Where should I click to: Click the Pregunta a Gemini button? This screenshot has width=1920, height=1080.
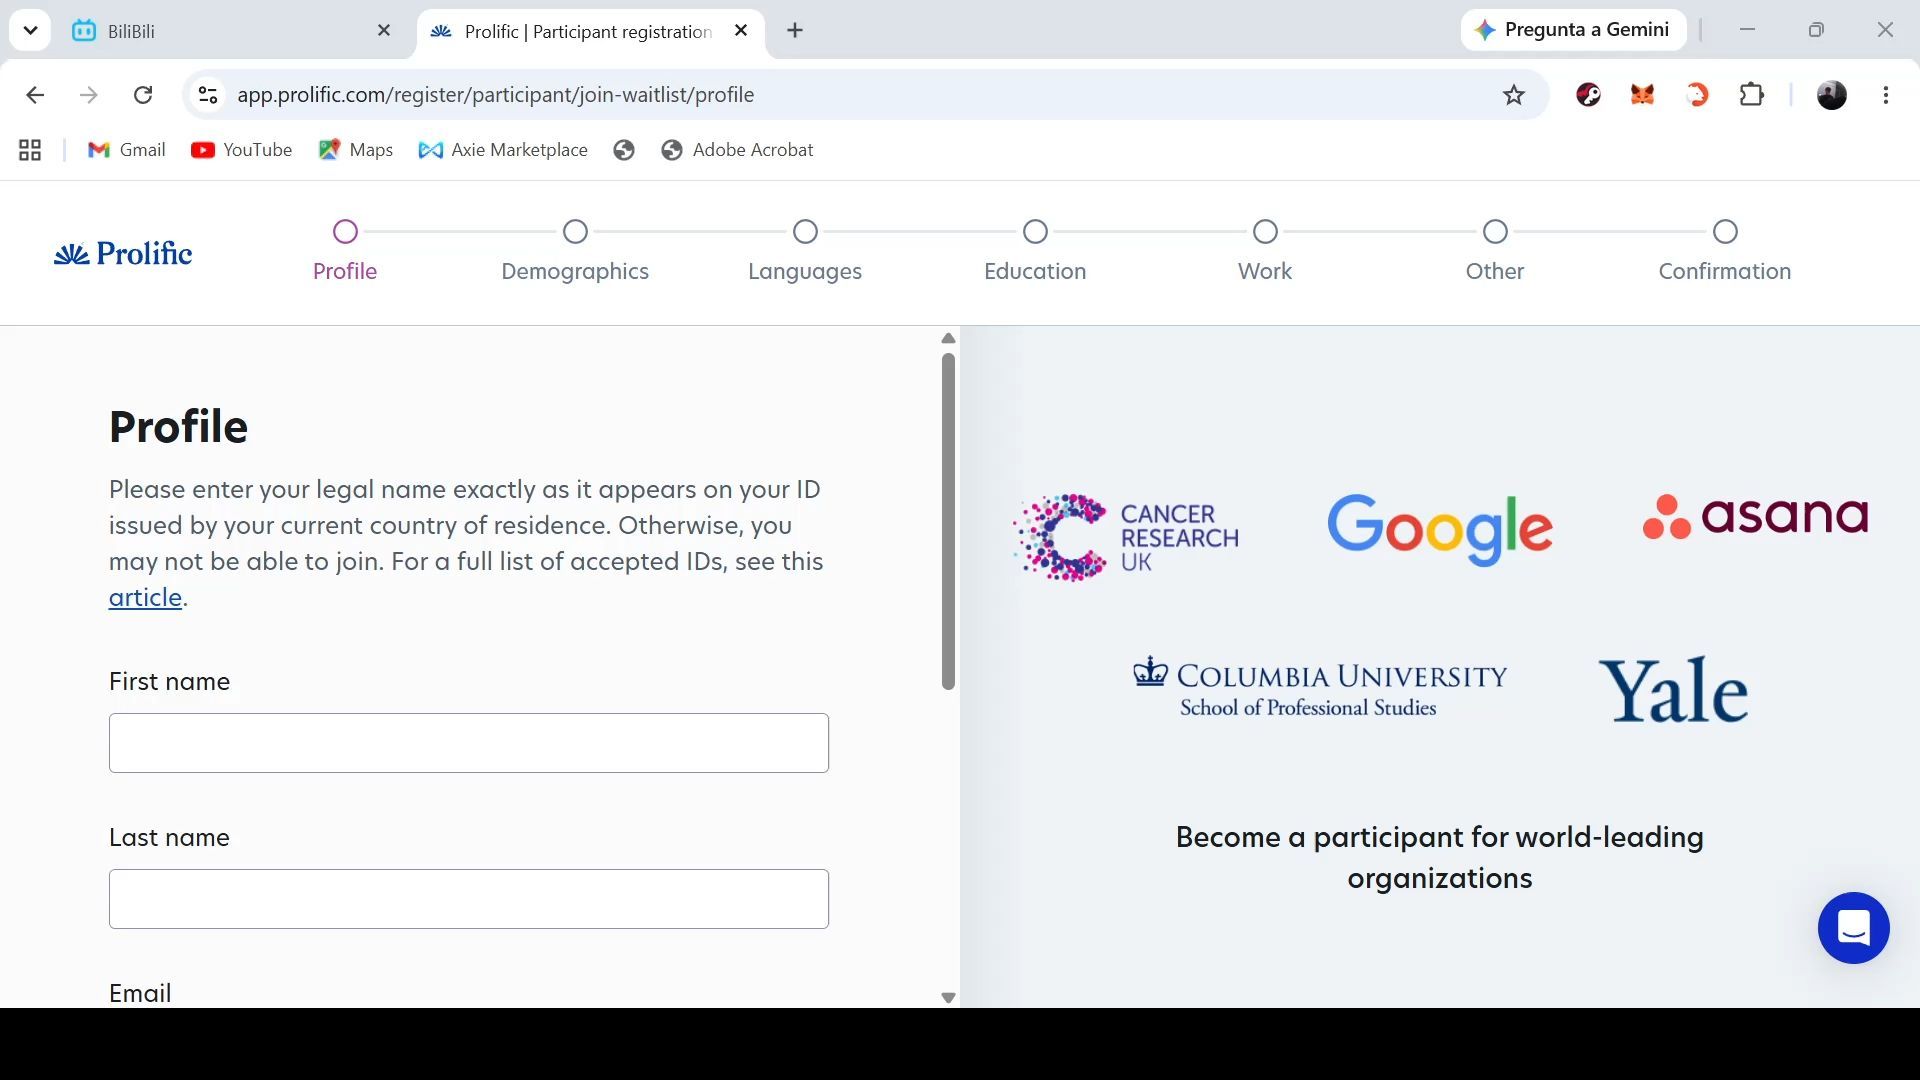[1573, 30]
